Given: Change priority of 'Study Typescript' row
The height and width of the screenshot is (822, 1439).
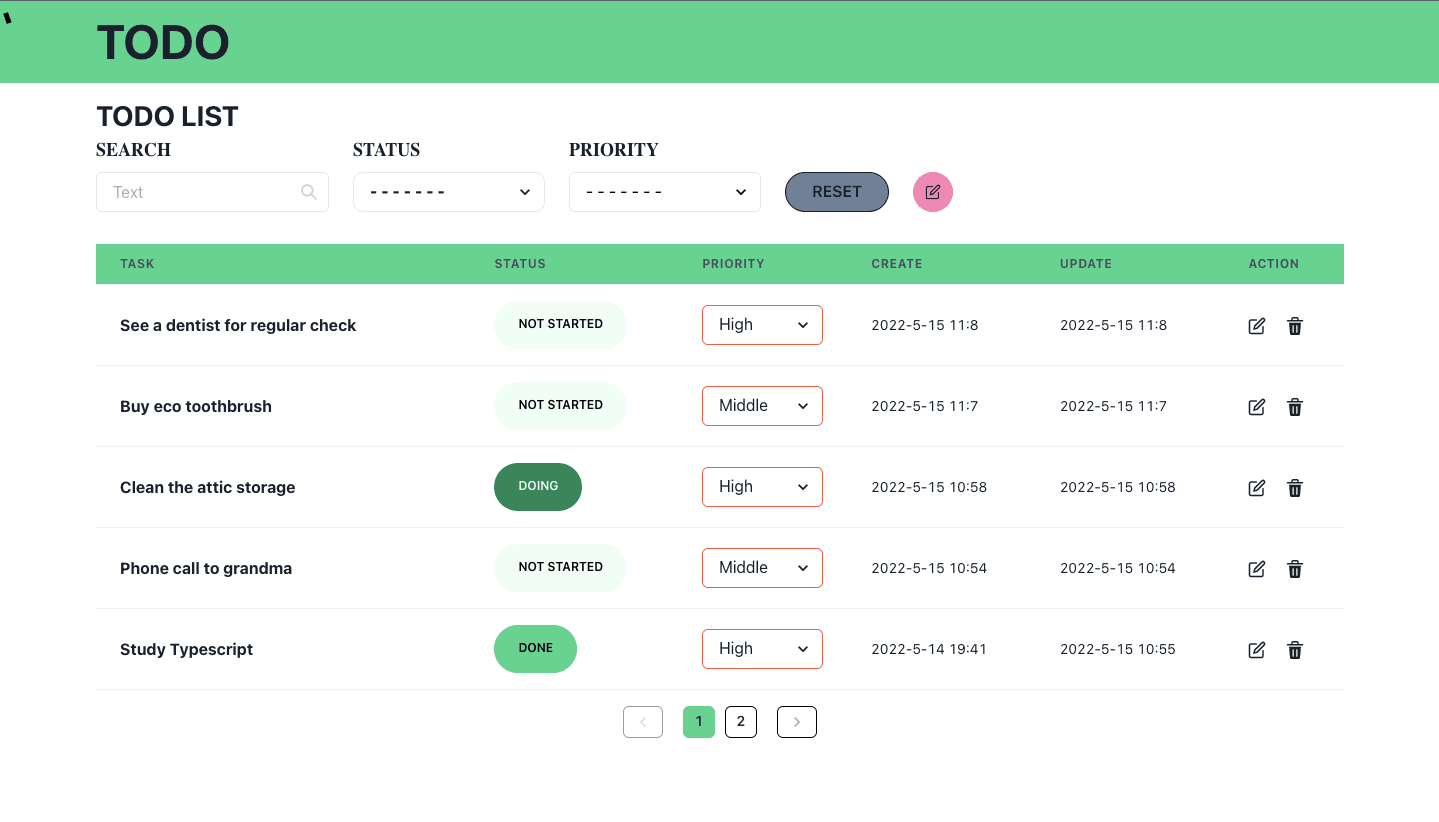Looking at the screenshot, I should pyautogui.click(x=762, y=649).
